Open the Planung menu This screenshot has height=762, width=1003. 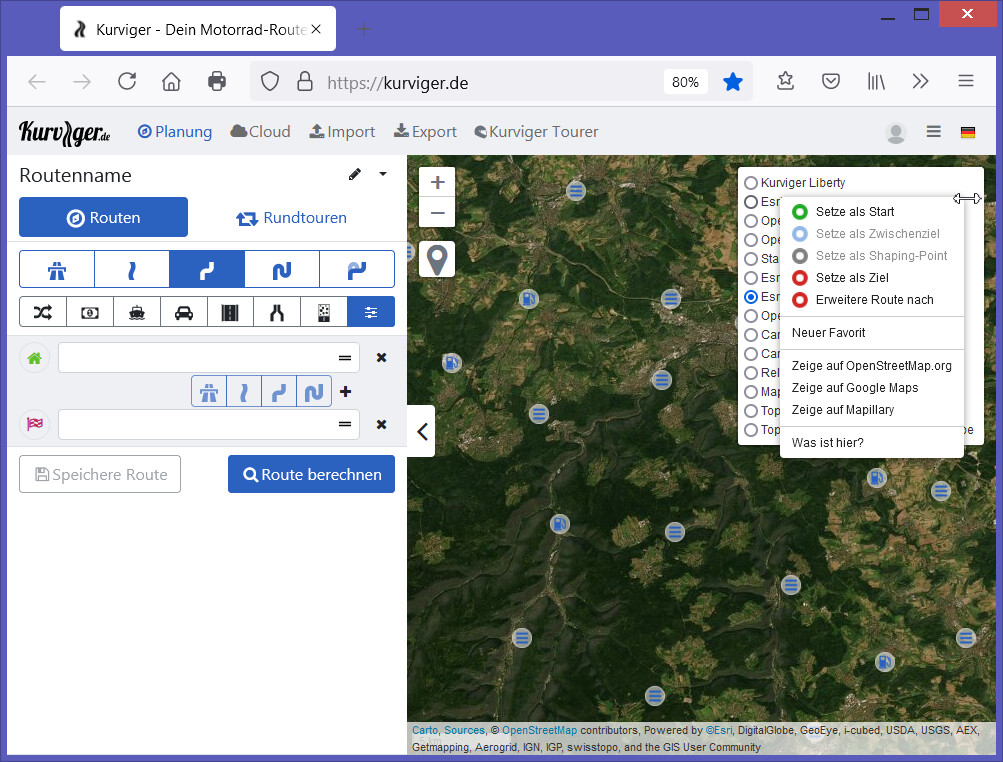click(175, 132)
